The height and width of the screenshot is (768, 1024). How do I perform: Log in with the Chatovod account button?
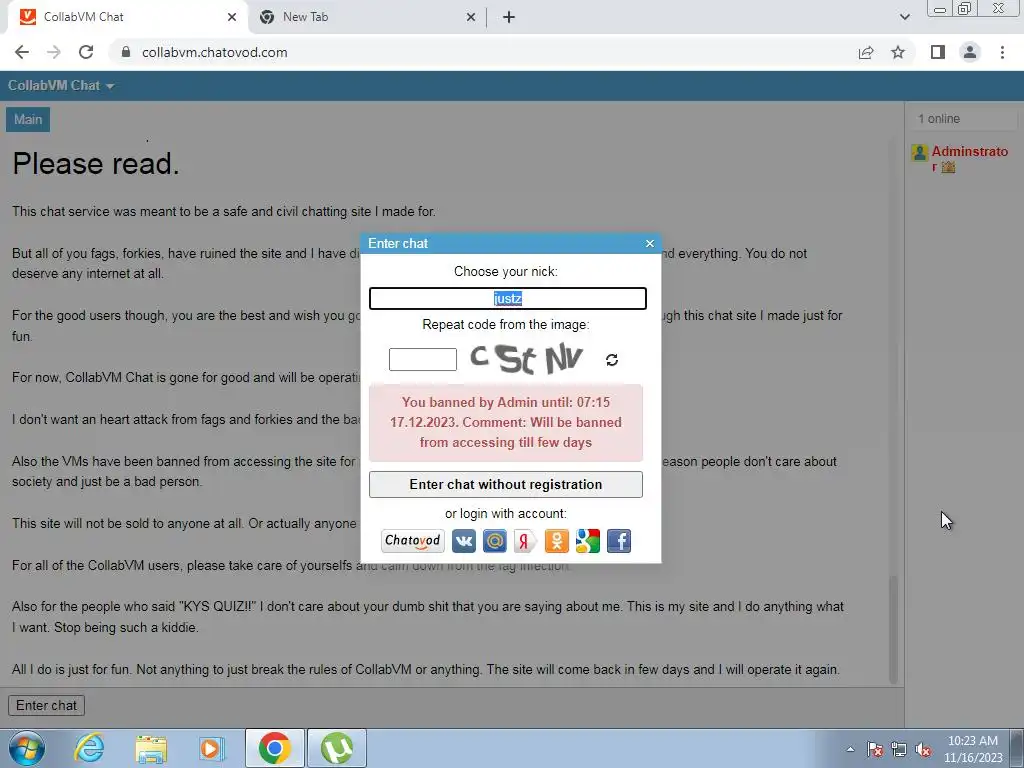(413, 541)
